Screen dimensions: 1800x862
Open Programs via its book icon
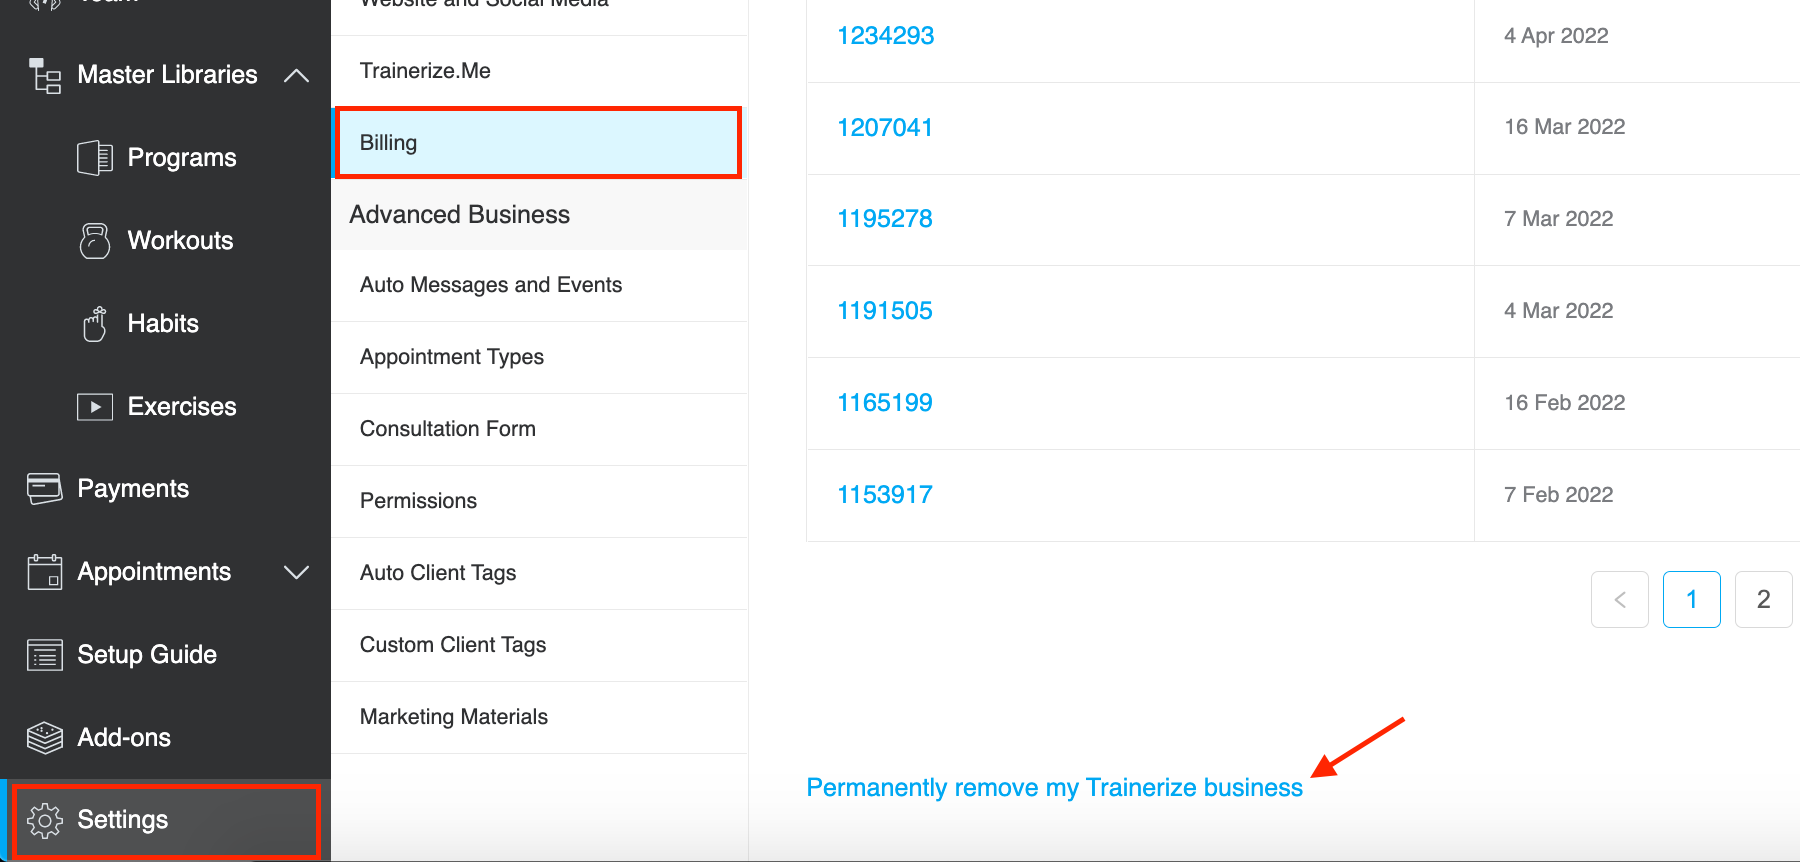95,158
